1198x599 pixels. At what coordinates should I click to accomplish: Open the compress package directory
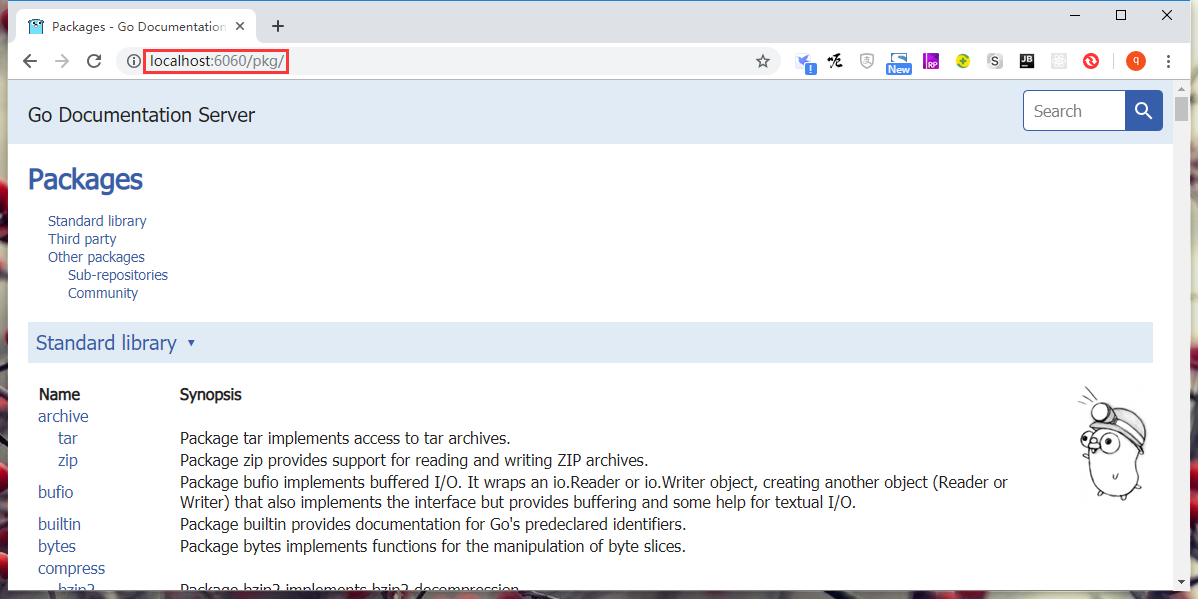click(72, 568)
